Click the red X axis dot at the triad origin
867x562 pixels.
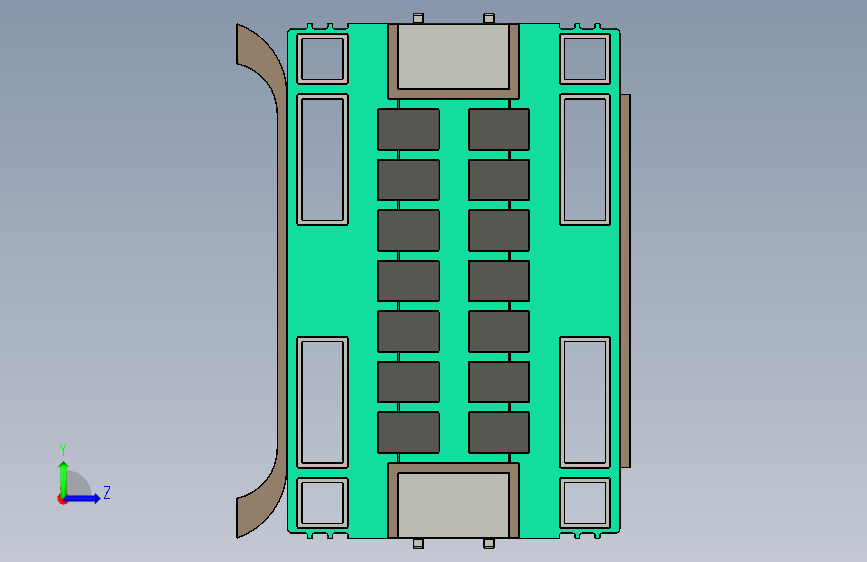click(x=62, y=499)
